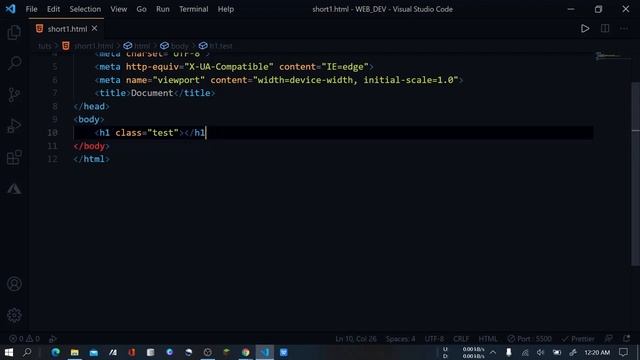The width and height of the screenshot is (640, 360).
Task: Open the Extensions view
Action: coord(14,157)
